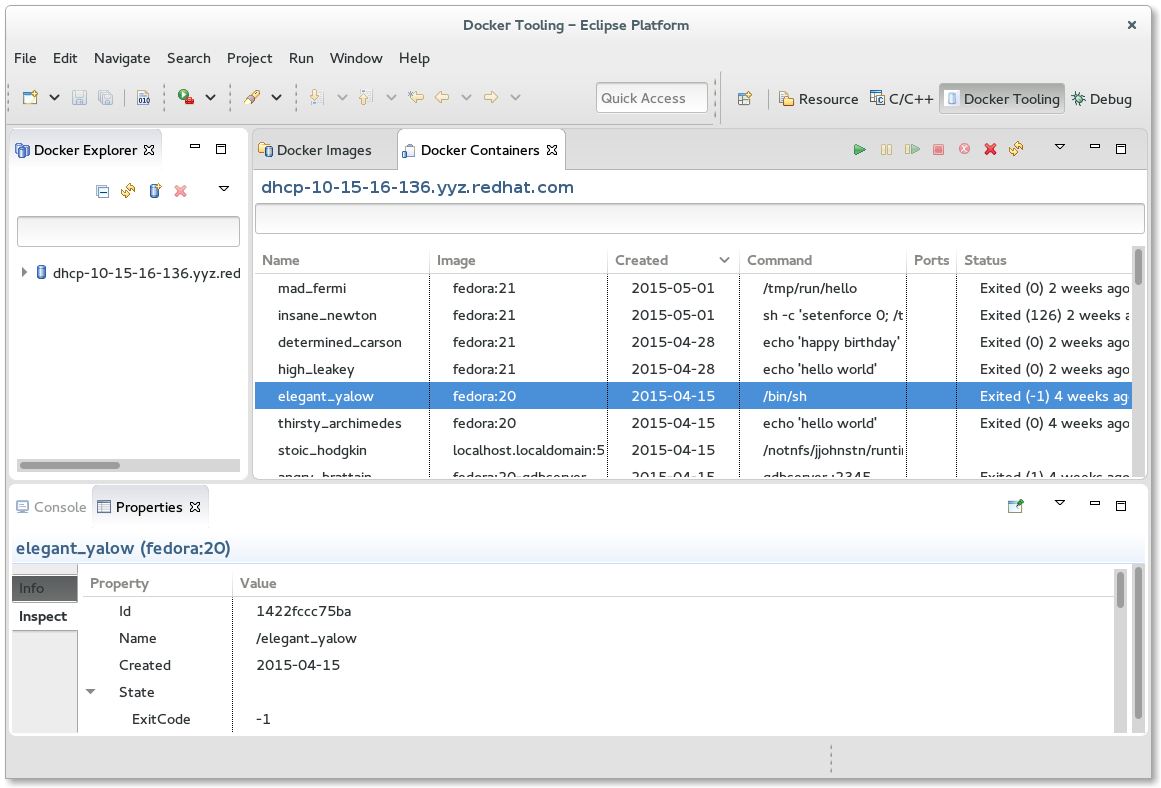Viewport: 1161px width, 788px height.
Task: Open the New wizard dropdown arrow
Action: pyautogui.click(x=54, y=97)
